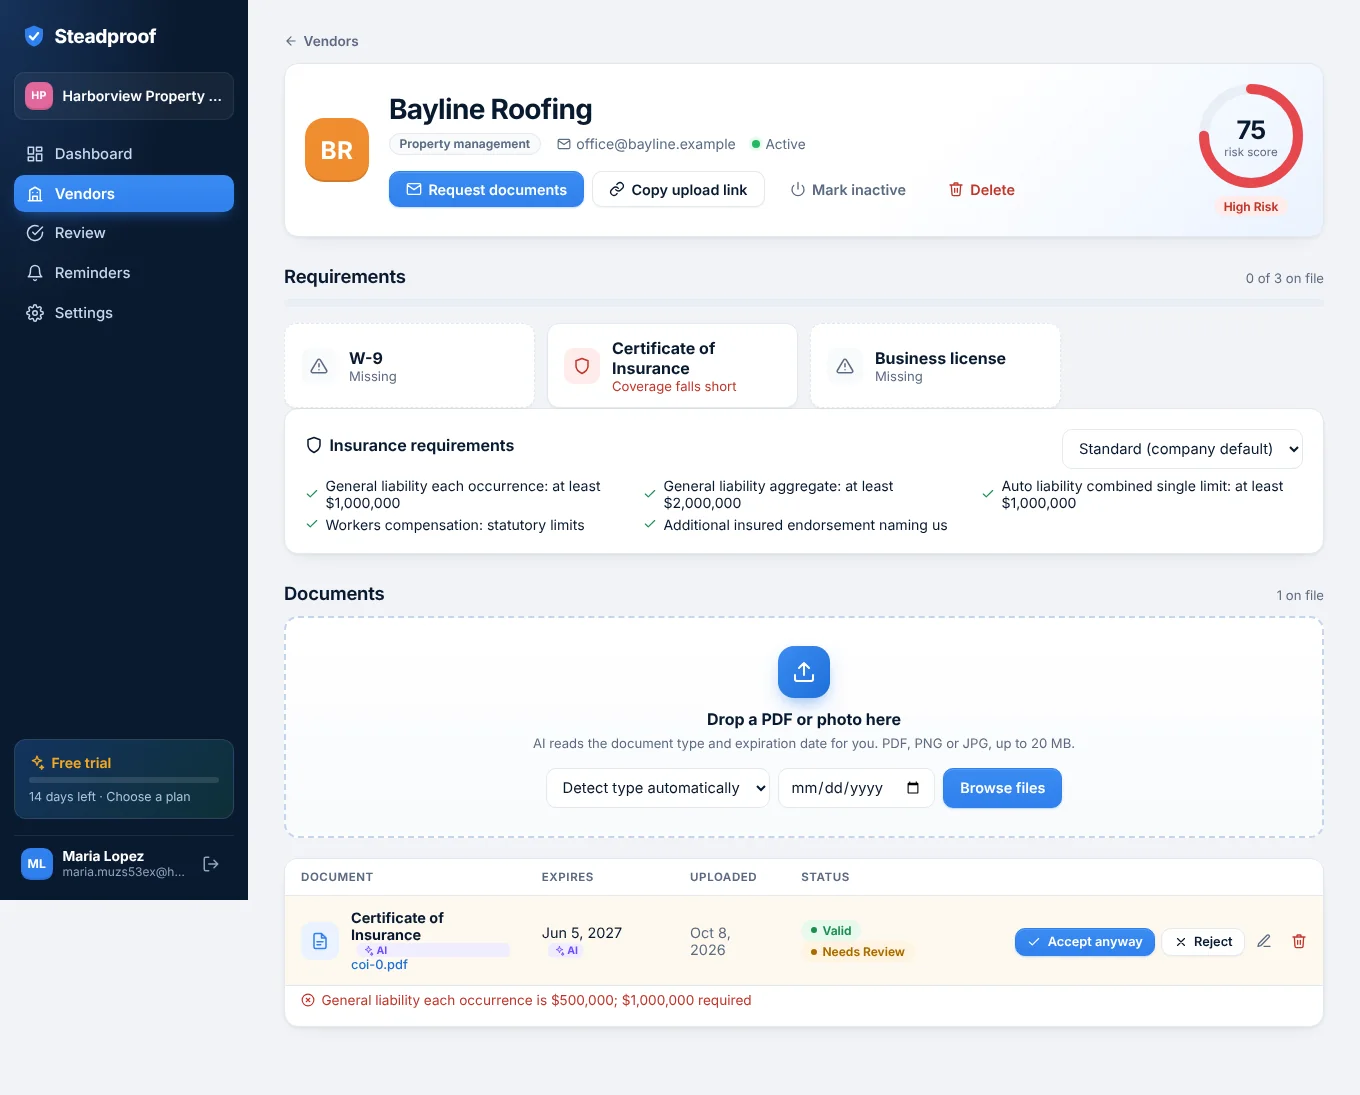The height and width of the screenshot is (1095, 1360).
Task: Open the W-9 requirement card
Action: point(409,366)
